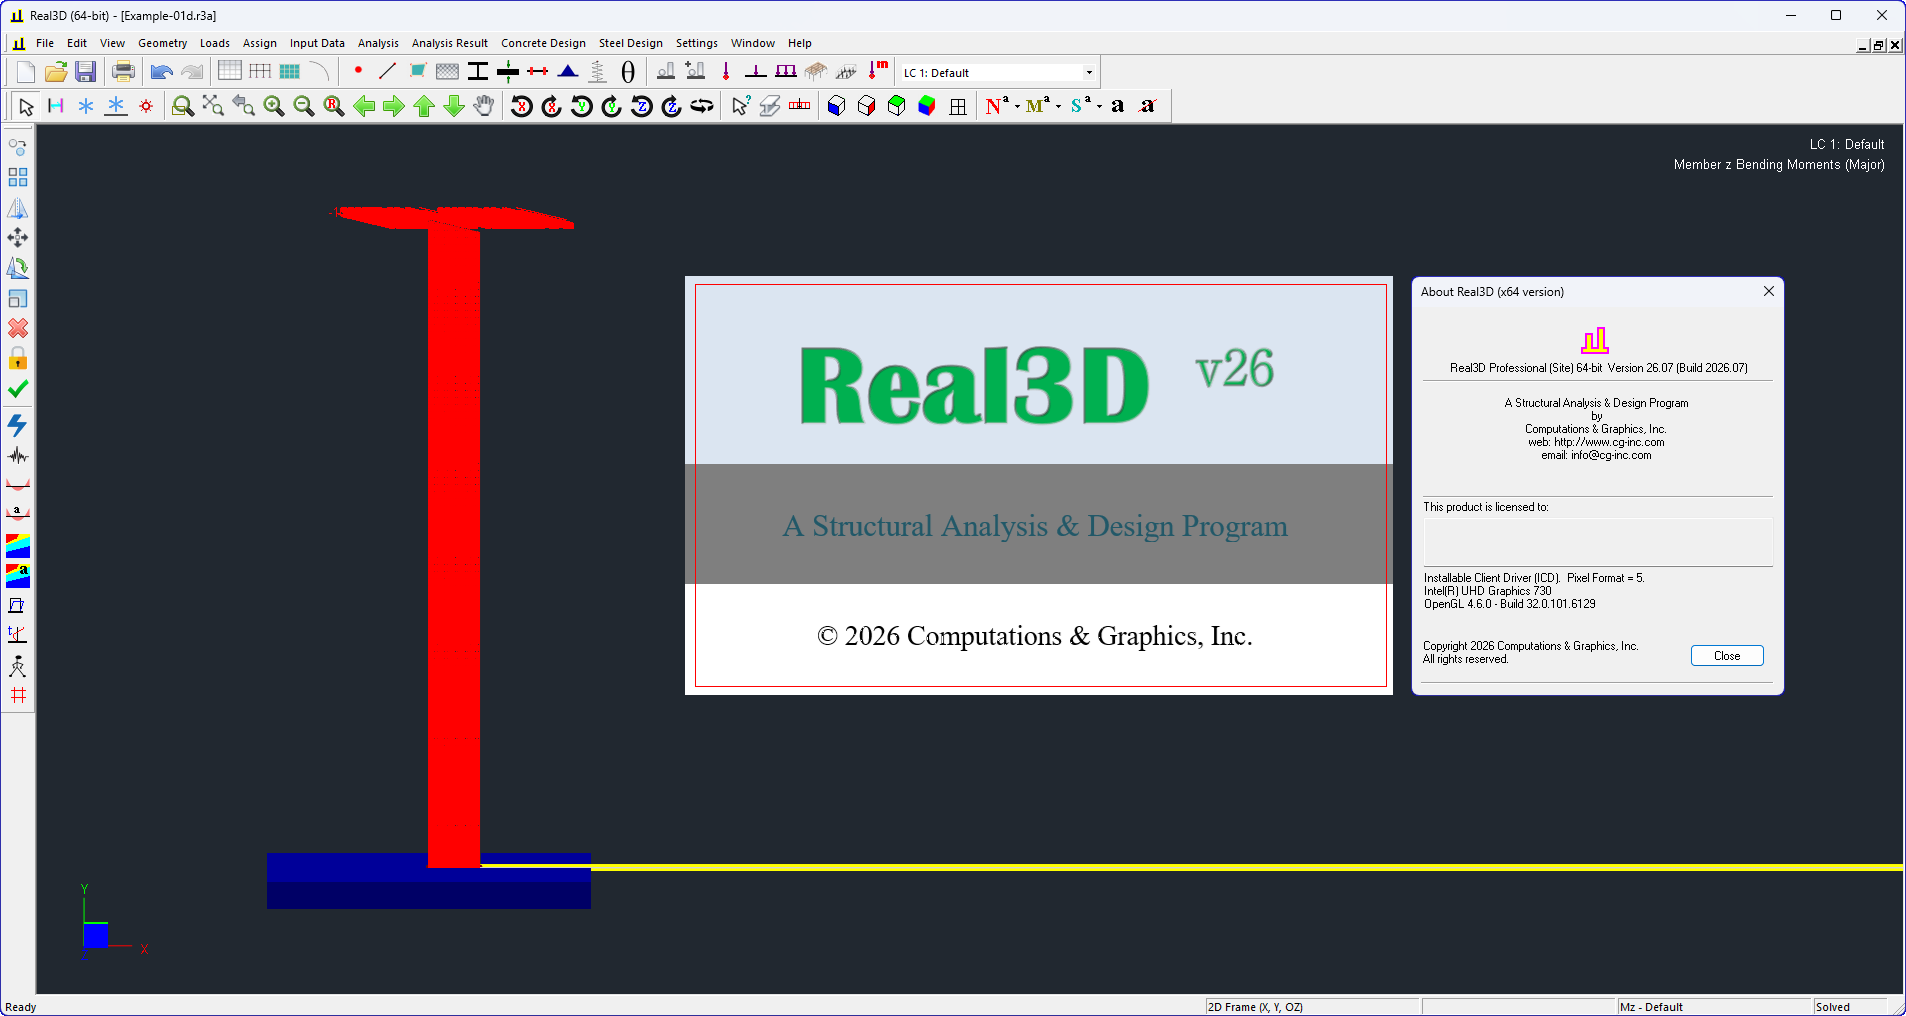Screen dimensions: 1906x1016
Task: Open the rectangular grid generation tool
Action: click(230, 71)
